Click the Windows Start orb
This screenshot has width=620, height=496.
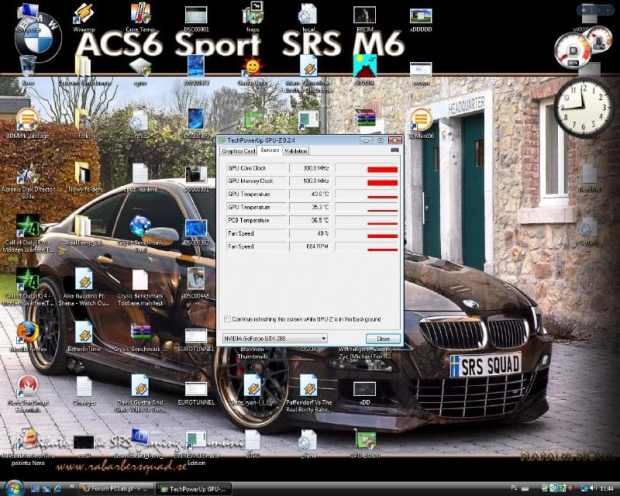[13, 487]
